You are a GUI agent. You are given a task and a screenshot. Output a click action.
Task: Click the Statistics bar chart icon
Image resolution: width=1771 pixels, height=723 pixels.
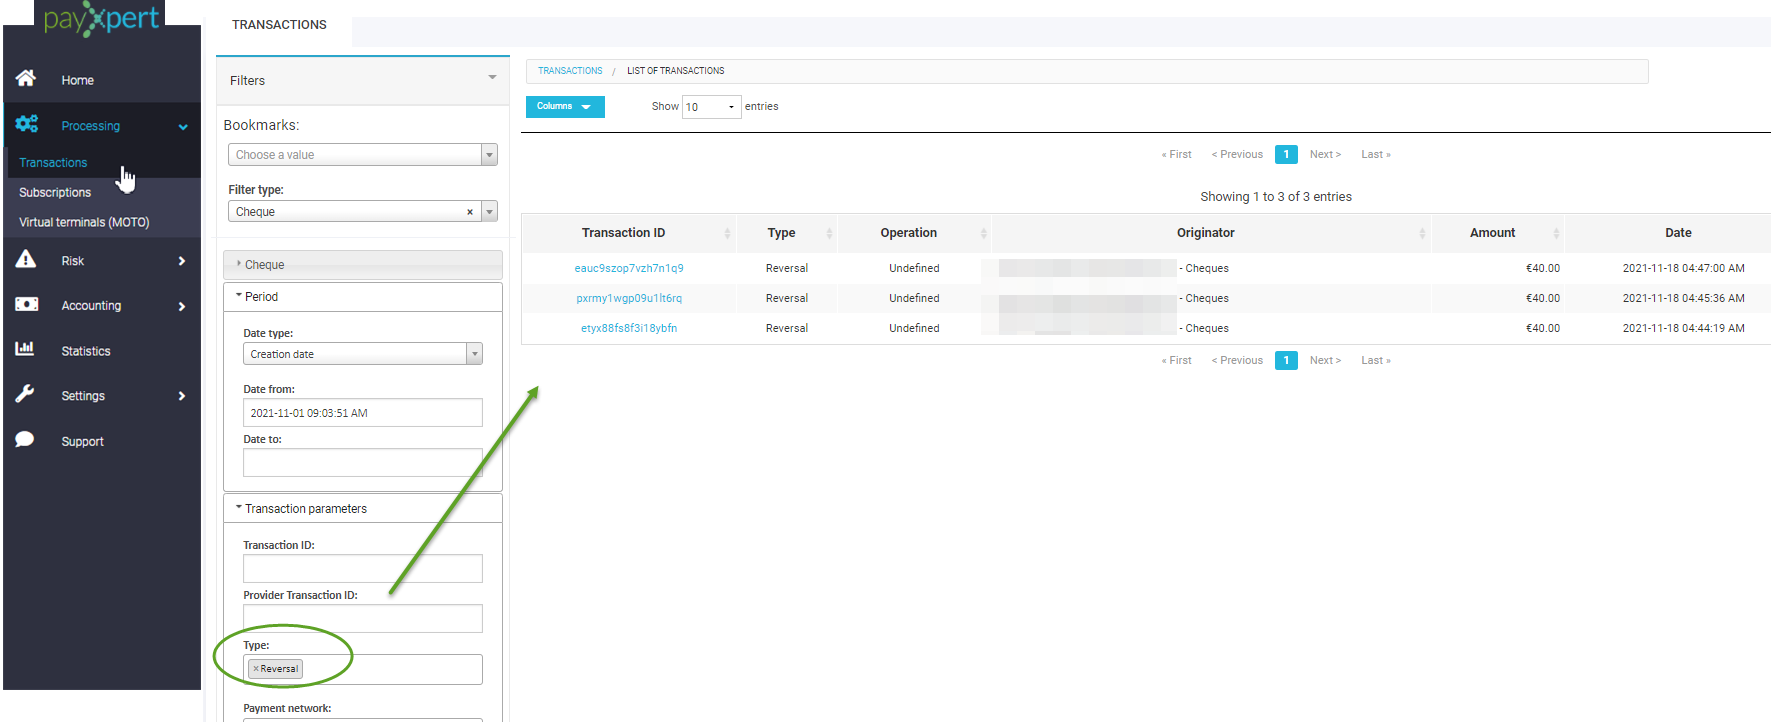coord(25,349)
